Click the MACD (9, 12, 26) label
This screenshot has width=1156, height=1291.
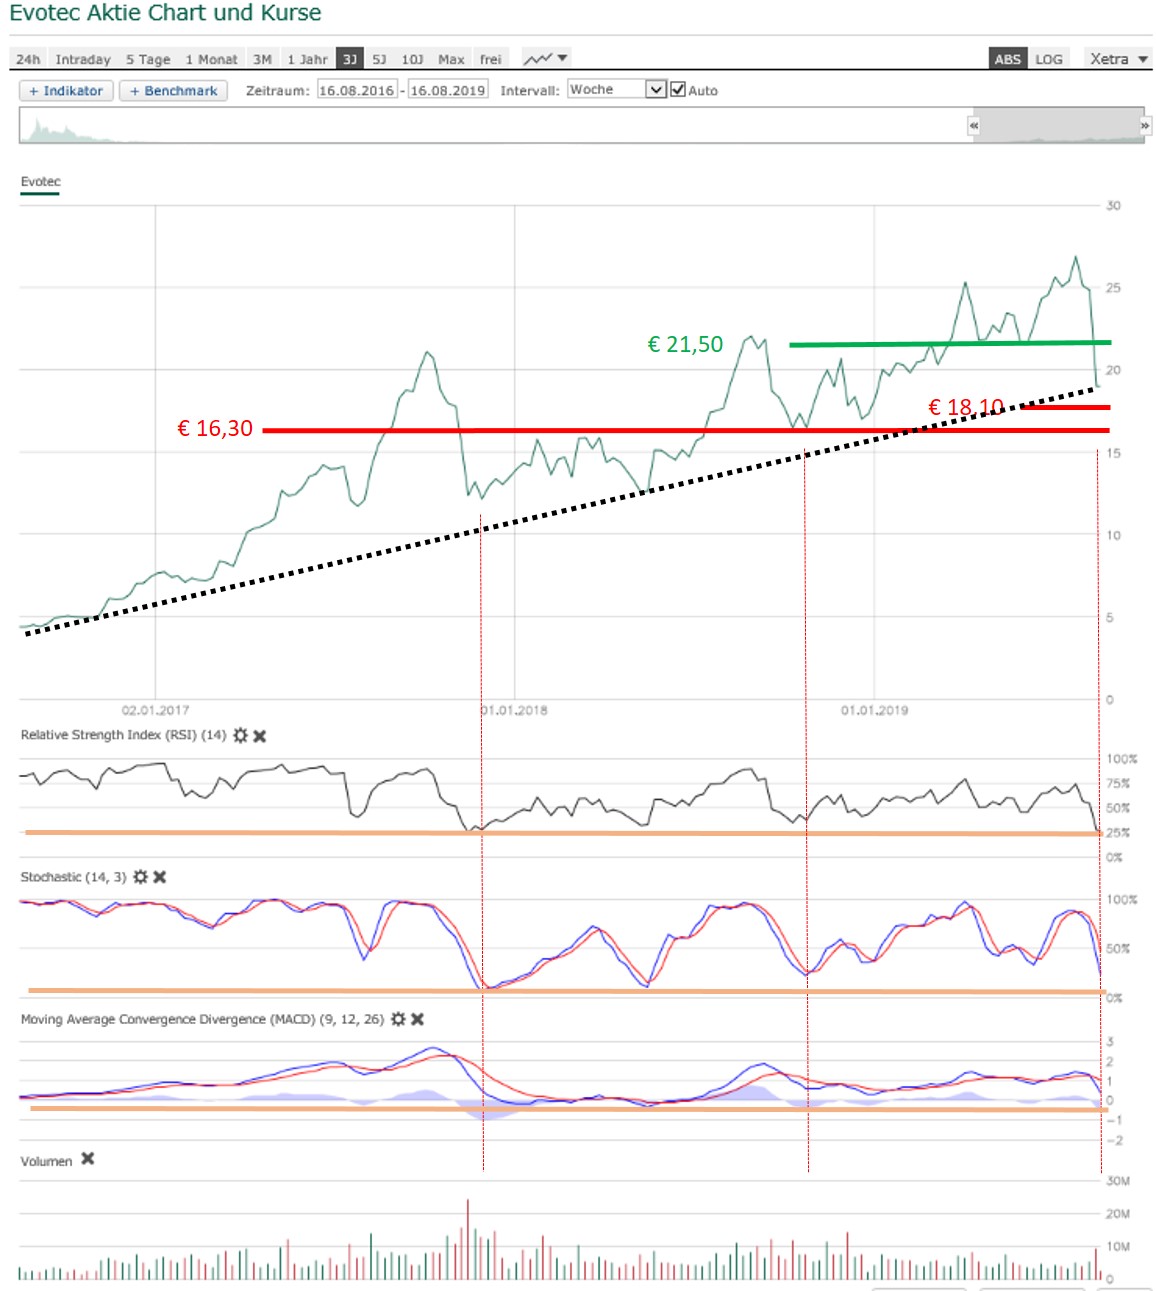tap(202, 1019)
